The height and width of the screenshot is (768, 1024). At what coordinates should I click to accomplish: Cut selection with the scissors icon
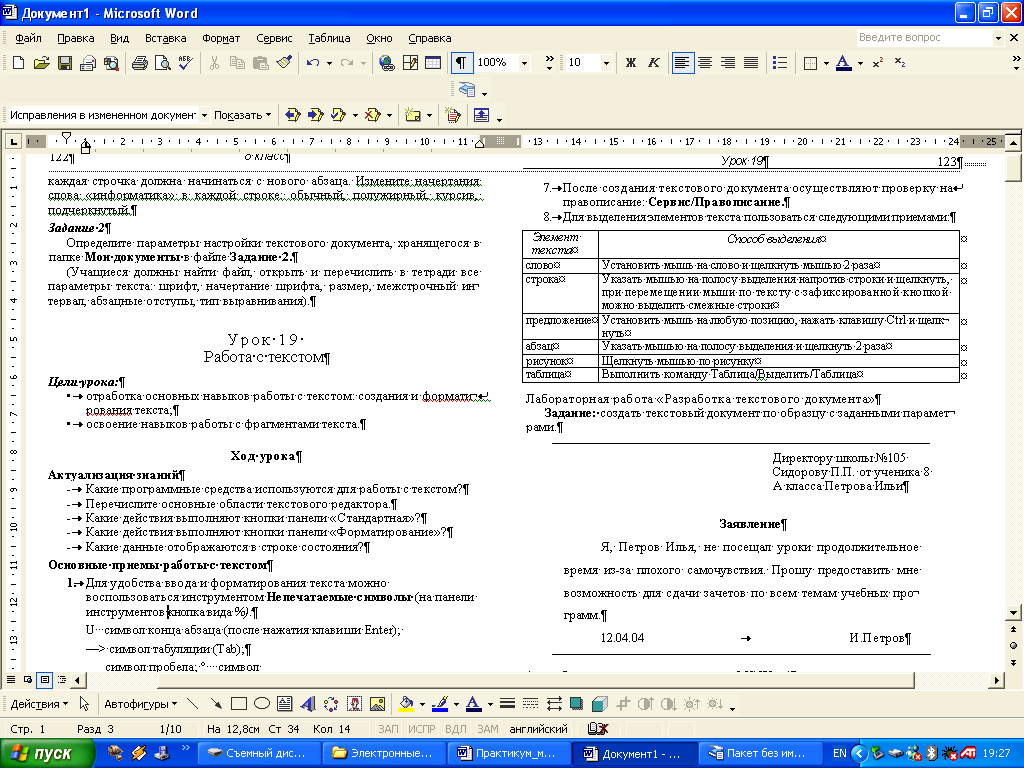tap(214, 63)
